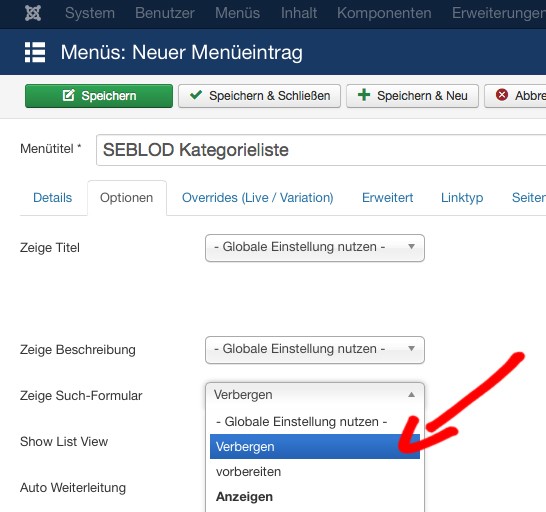Open the Komponenten menu
The image size is (546, 512).
pos(384,13)
